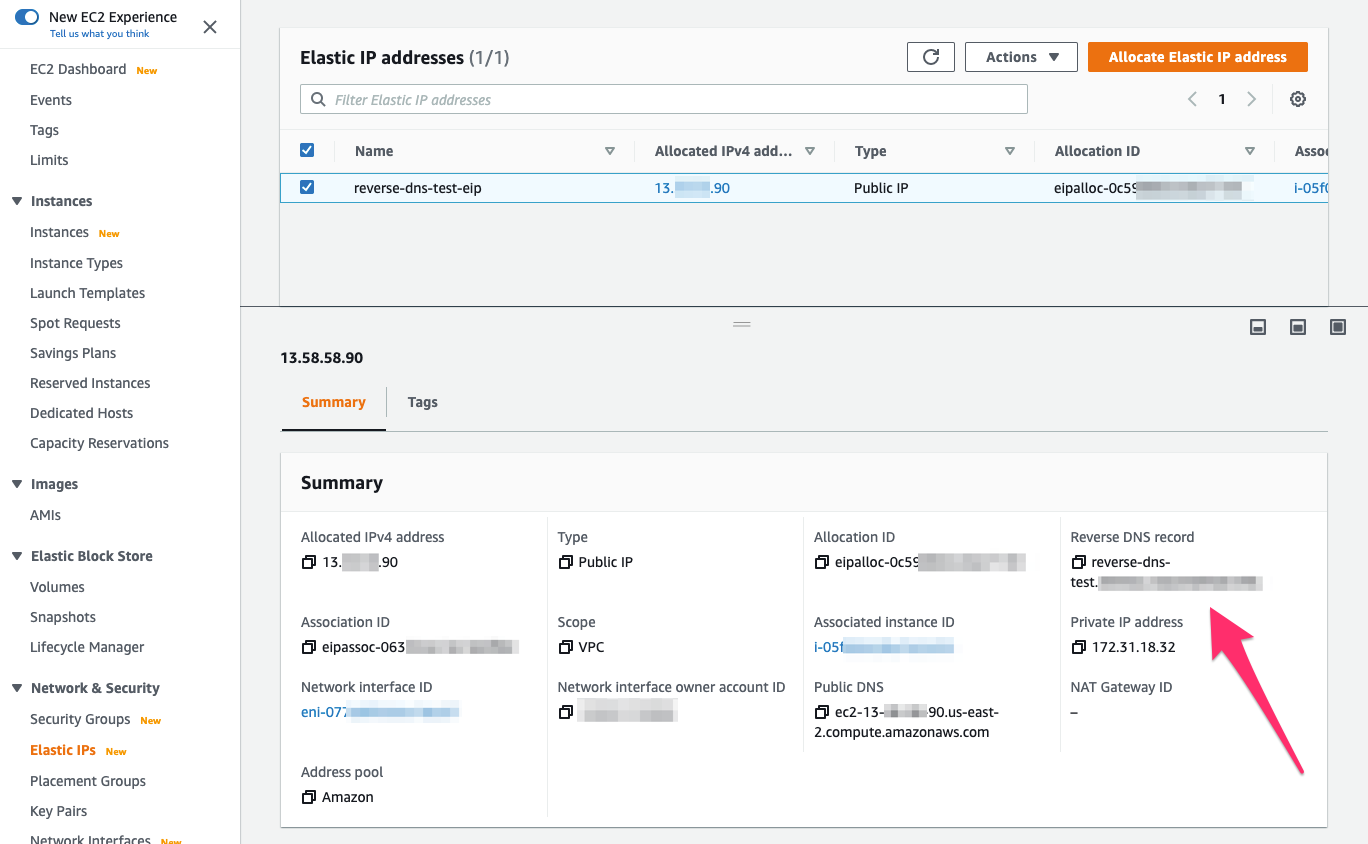Open Elastic IPs in sidebar
1368x844 pixels.
tap(64, 750)
